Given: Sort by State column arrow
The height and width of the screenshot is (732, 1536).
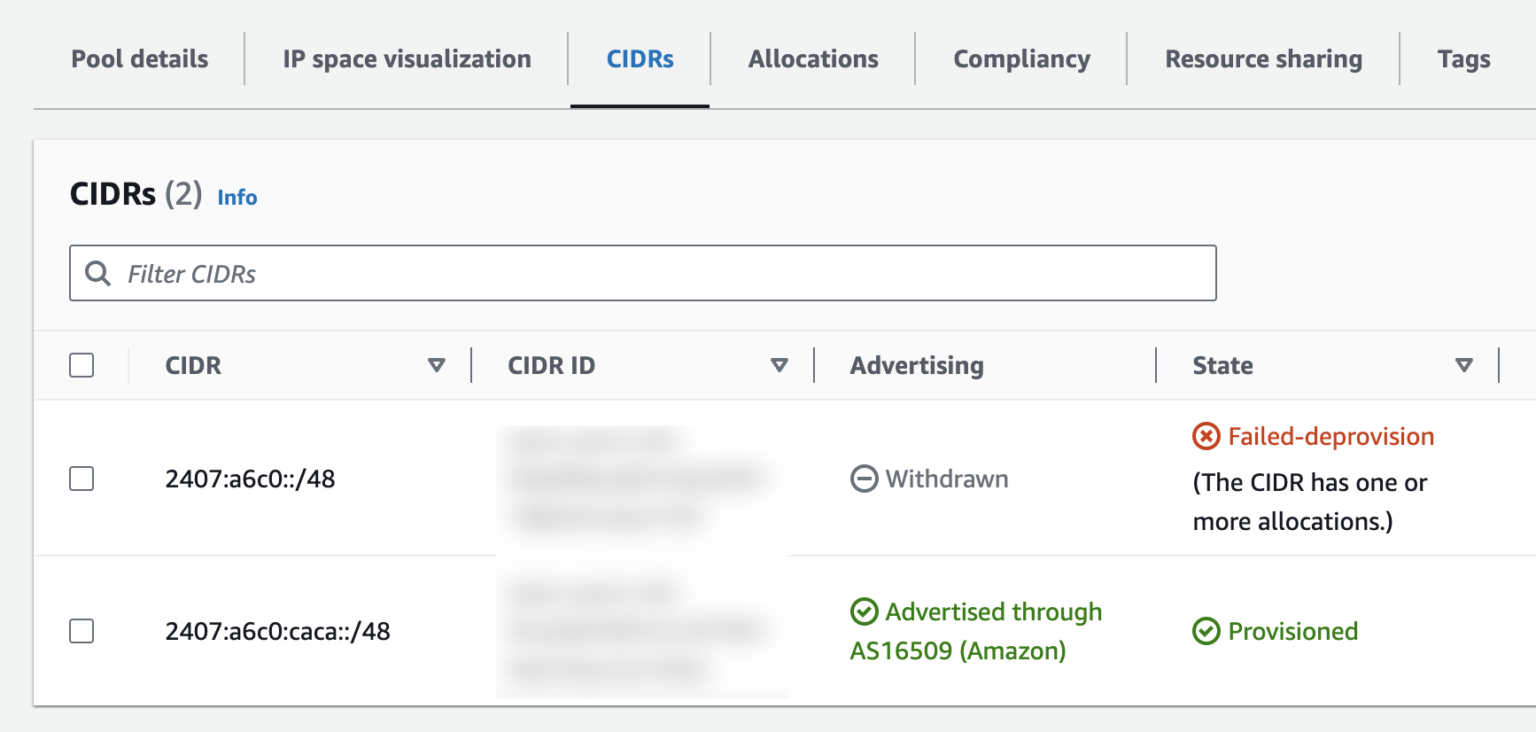Looking at the screenshot, I should pos(1464,366).
